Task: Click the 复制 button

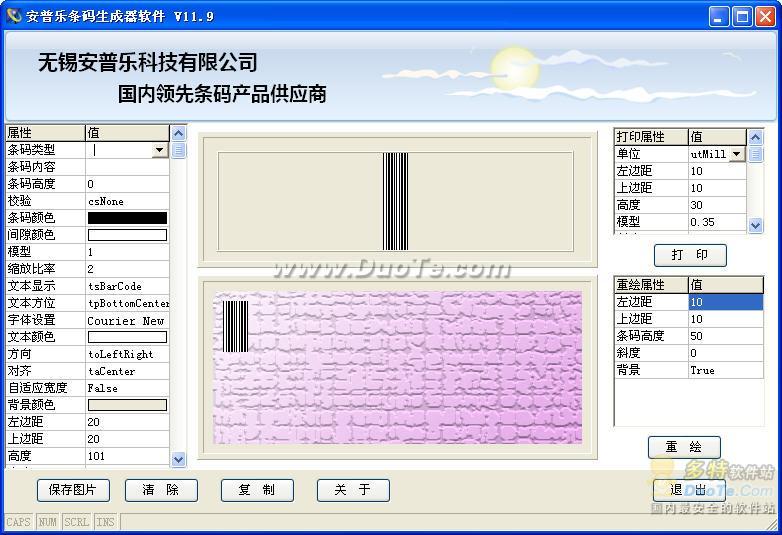Action: [257, 490]
